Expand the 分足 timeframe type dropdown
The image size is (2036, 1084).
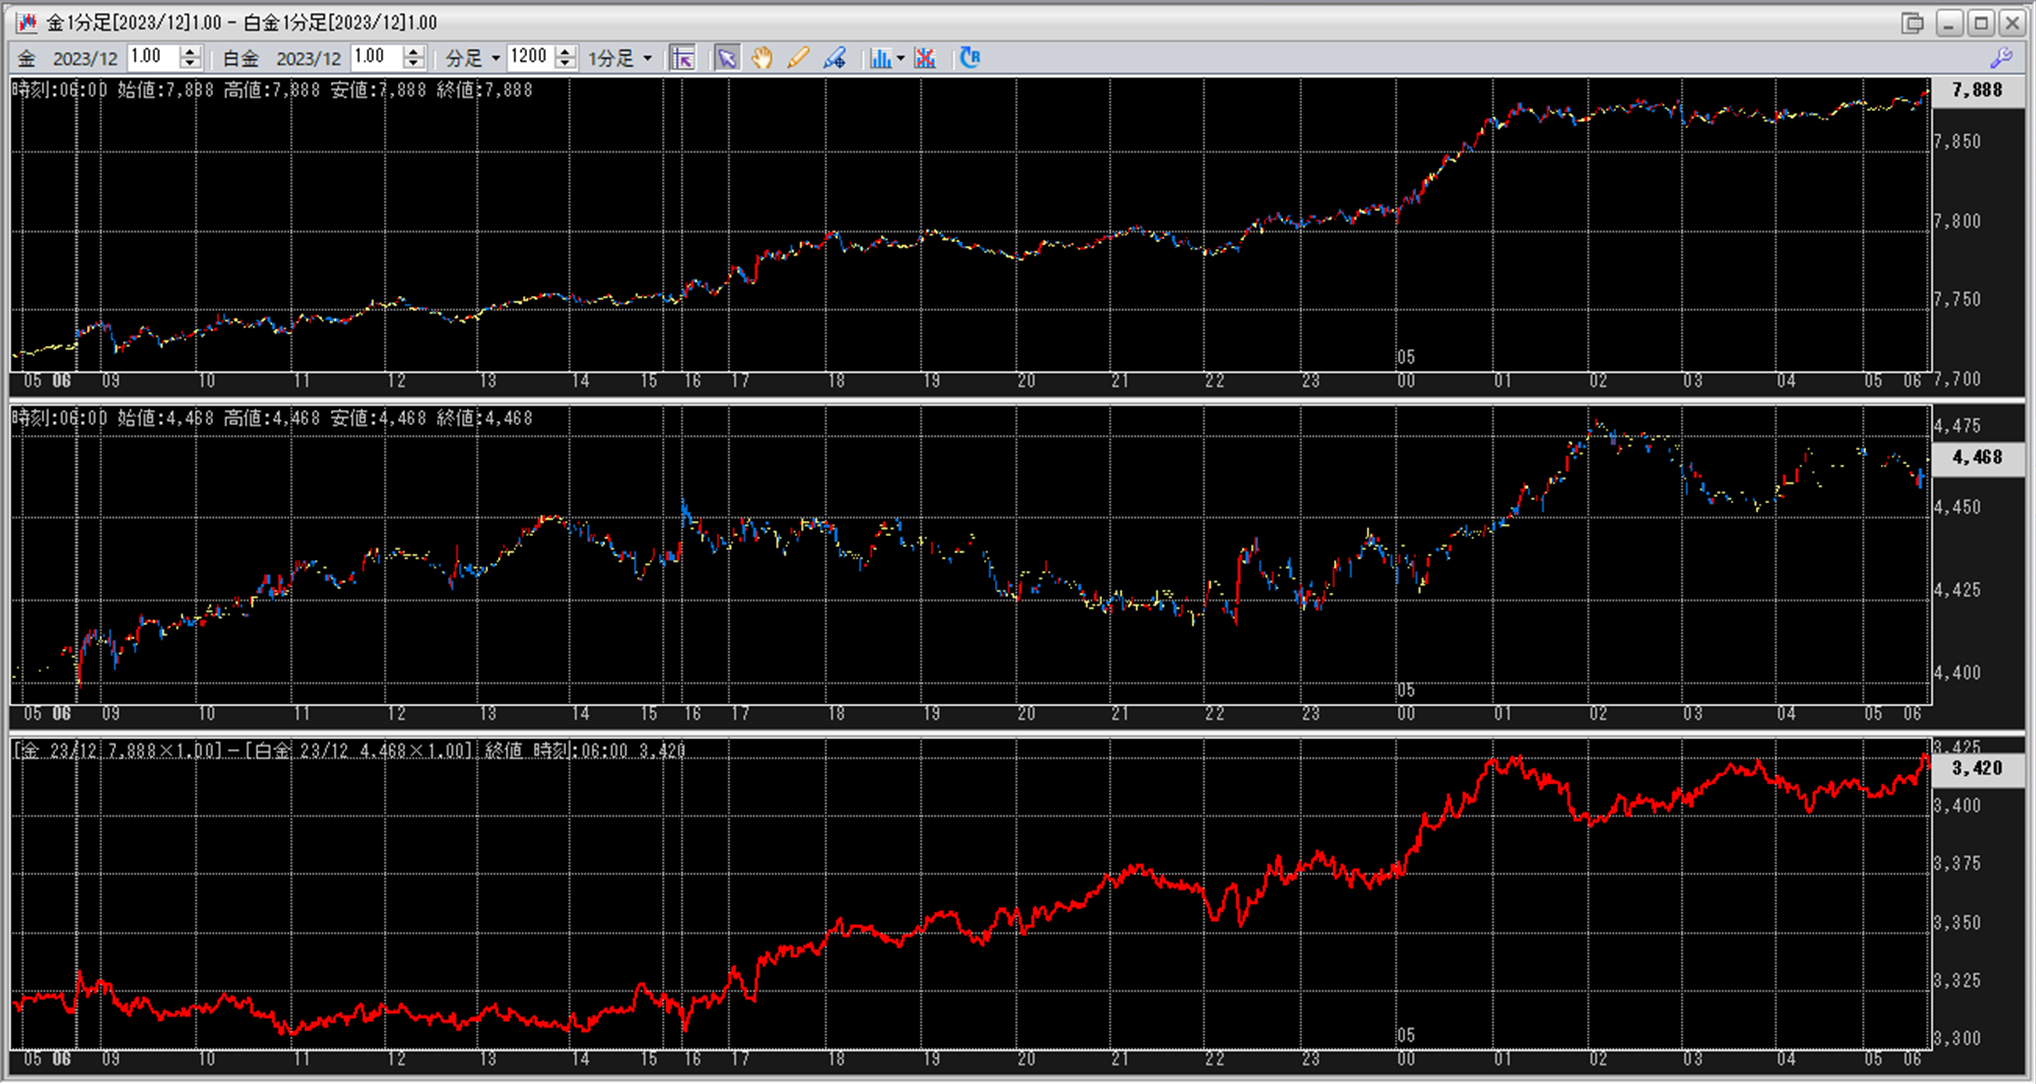click(495, 58)
